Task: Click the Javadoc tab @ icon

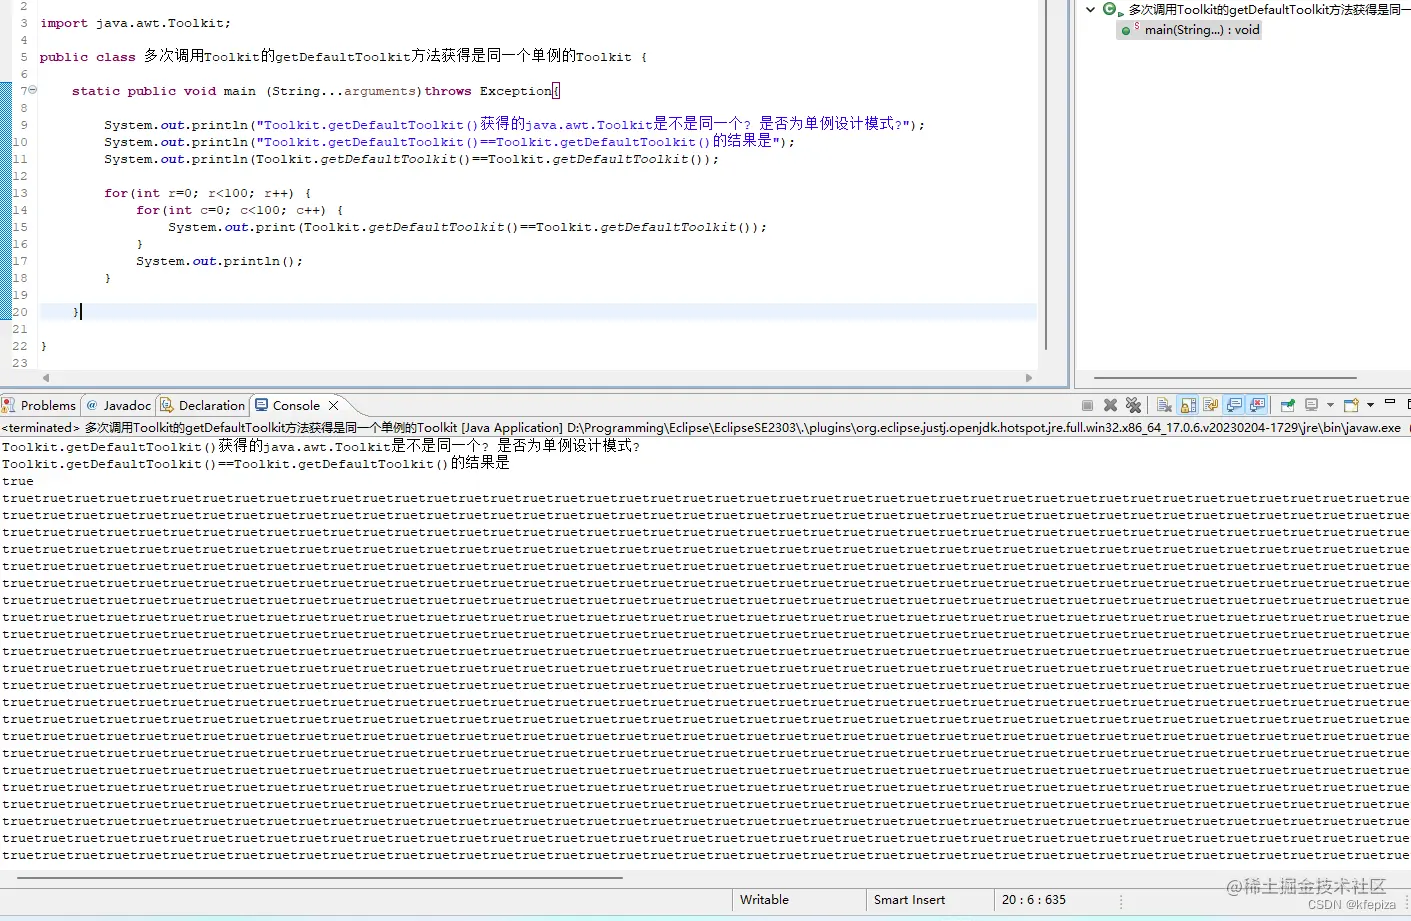Action: pos(92,405)
